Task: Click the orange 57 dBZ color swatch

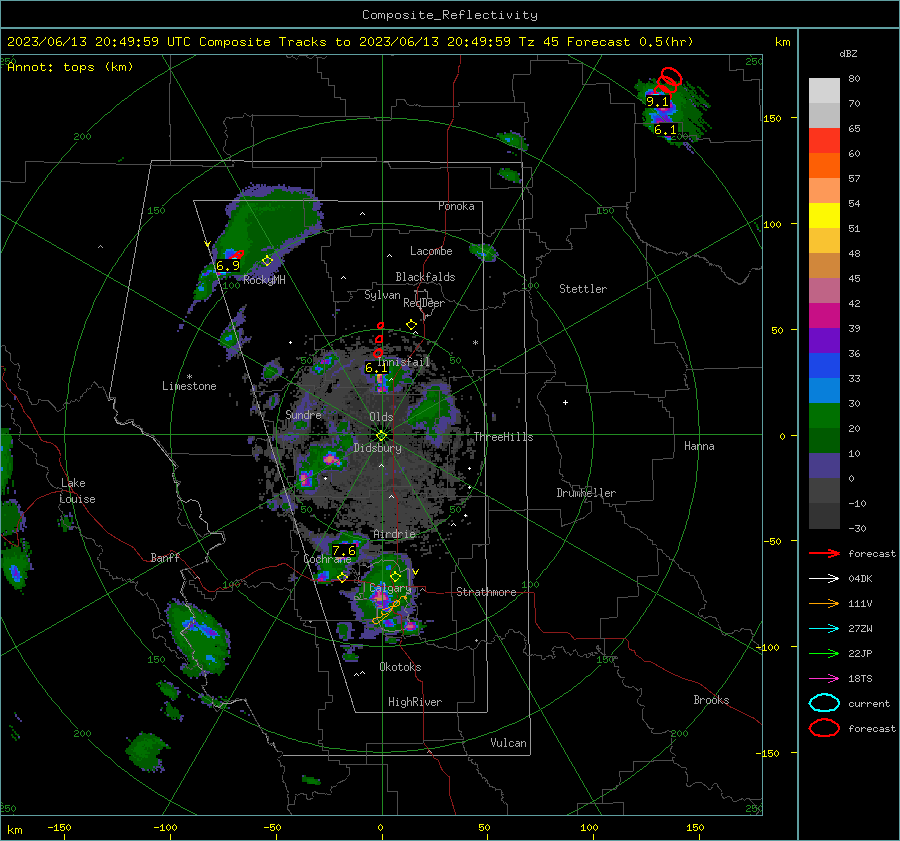Action: pos(824,166)
